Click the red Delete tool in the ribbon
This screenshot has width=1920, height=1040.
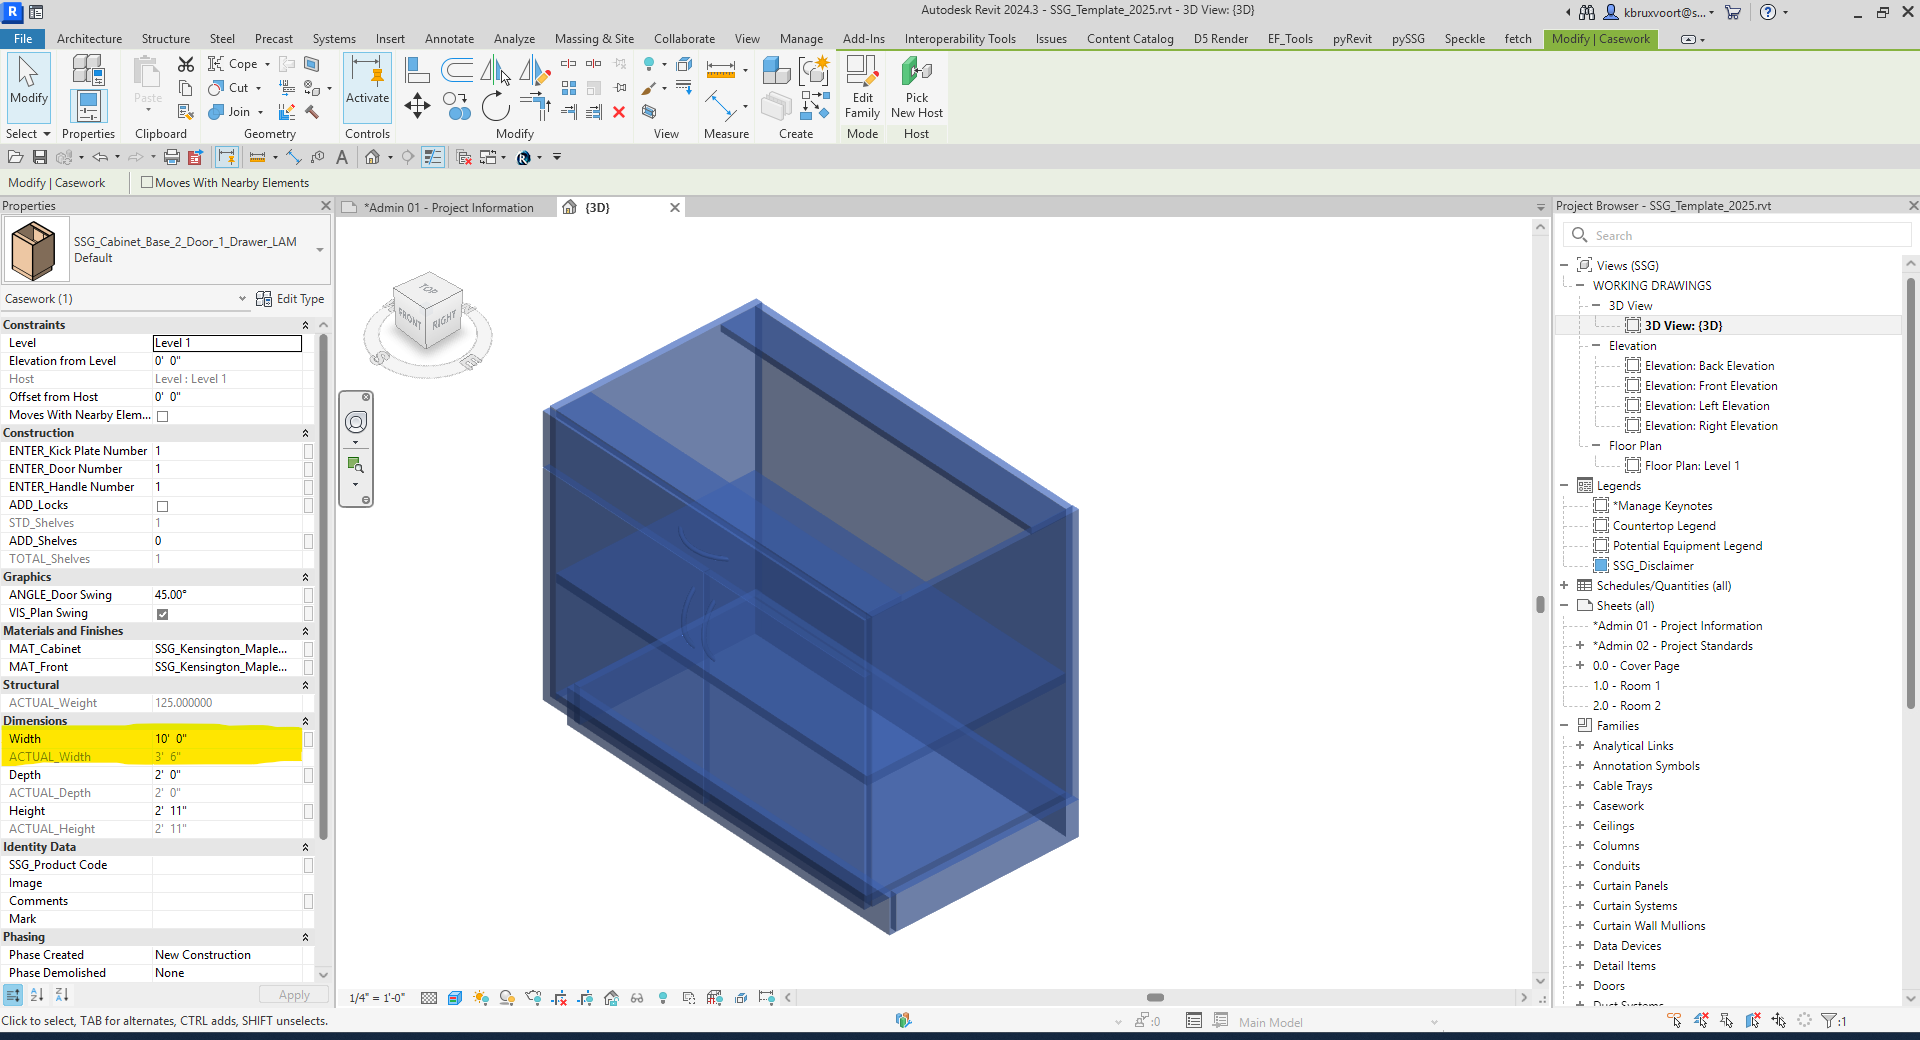619,112
